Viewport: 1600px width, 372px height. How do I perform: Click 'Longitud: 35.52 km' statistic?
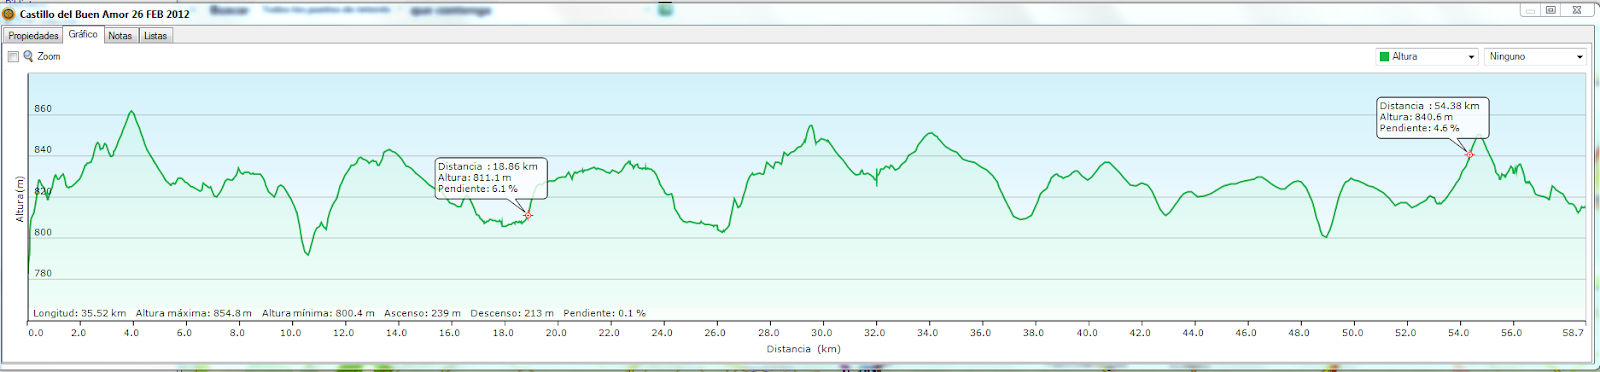(x=80, y=313)
